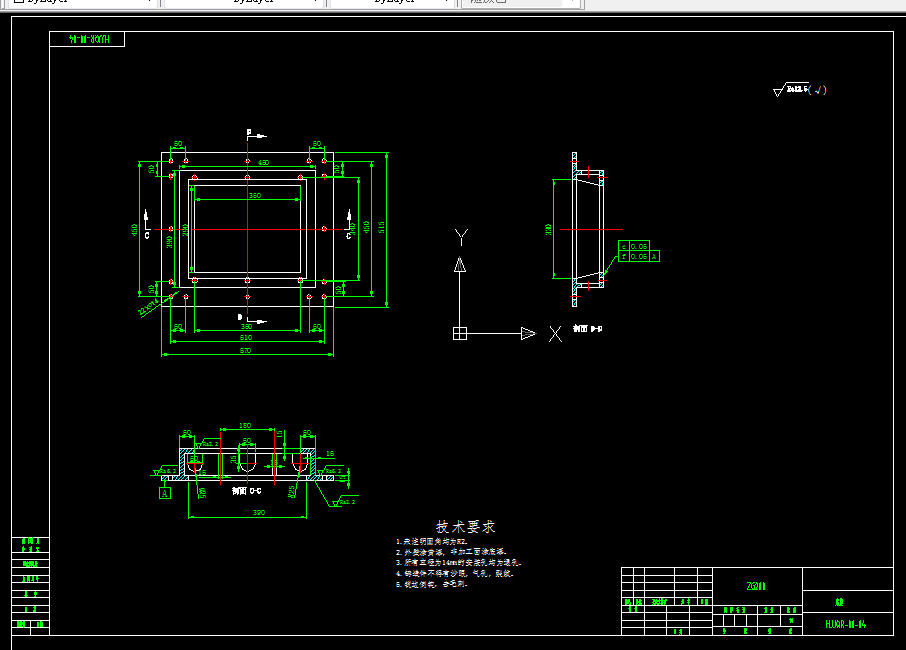The width and height of the screenshot is (906, 650).
Task: Select the section label 剖面 D-D
Action: (x=588, y=329)
